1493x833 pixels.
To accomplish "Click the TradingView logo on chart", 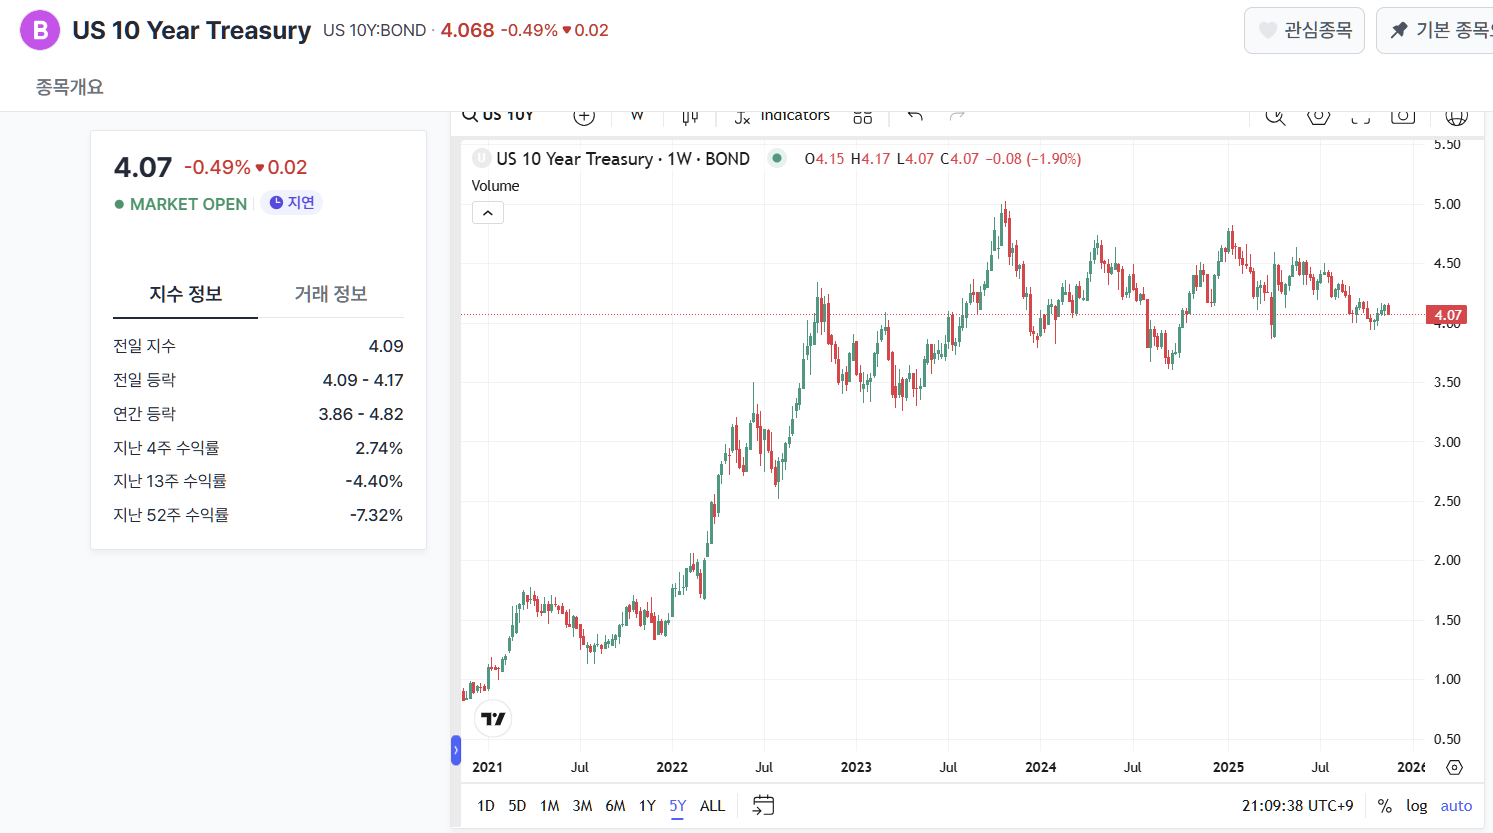I will coord(493,719).
